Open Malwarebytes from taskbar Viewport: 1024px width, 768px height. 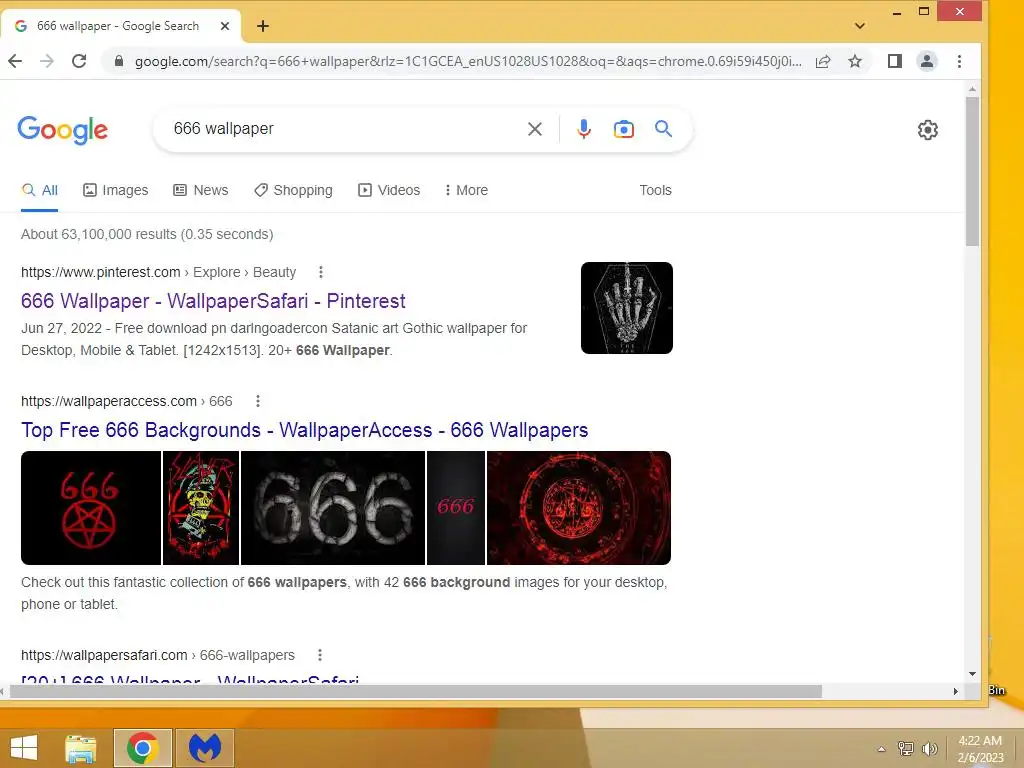[205, 748]
